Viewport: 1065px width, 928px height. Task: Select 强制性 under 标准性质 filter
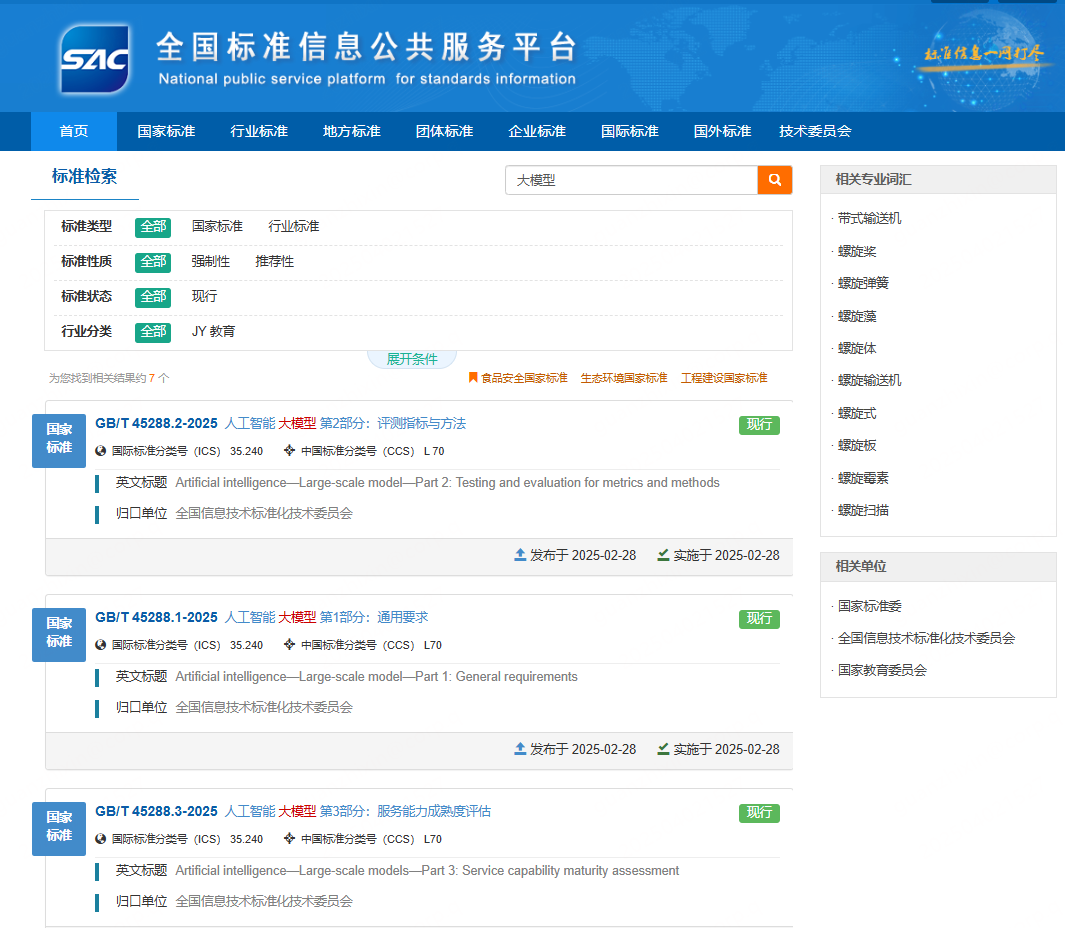210,262
